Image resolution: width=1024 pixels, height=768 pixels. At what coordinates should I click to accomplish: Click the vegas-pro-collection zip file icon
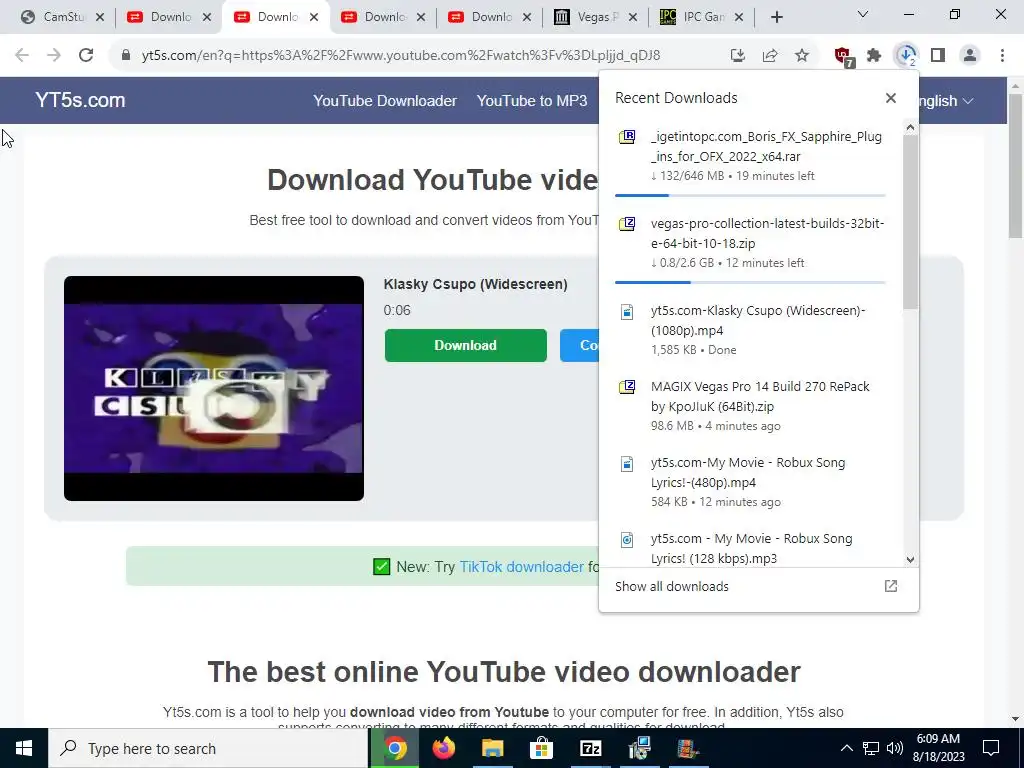[627, 224]
